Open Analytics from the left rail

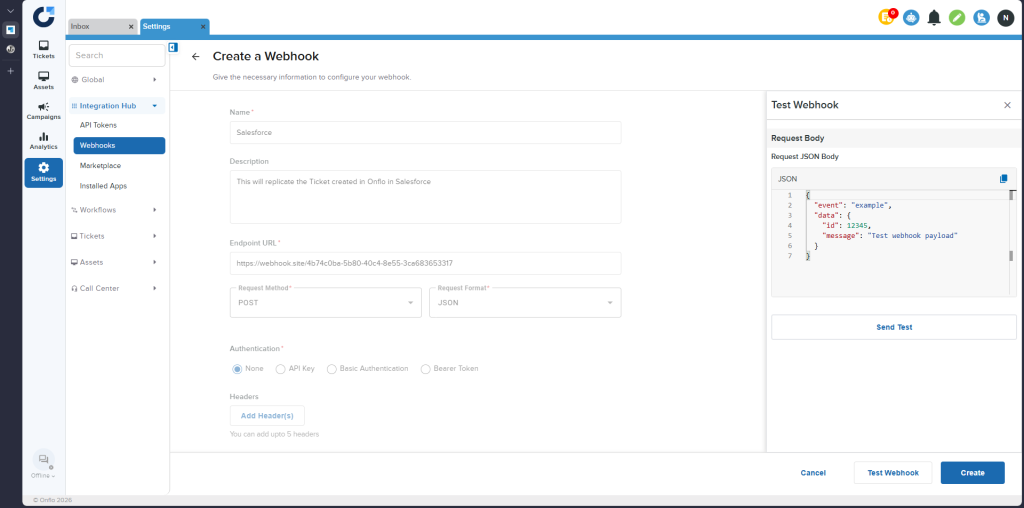click(x=44, y=141)
